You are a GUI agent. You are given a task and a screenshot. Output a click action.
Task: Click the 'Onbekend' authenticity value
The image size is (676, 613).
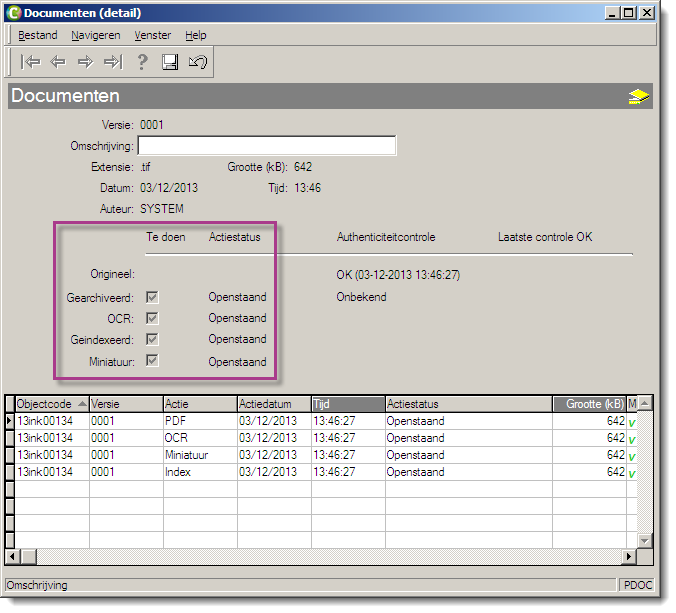tap(361, 297)
